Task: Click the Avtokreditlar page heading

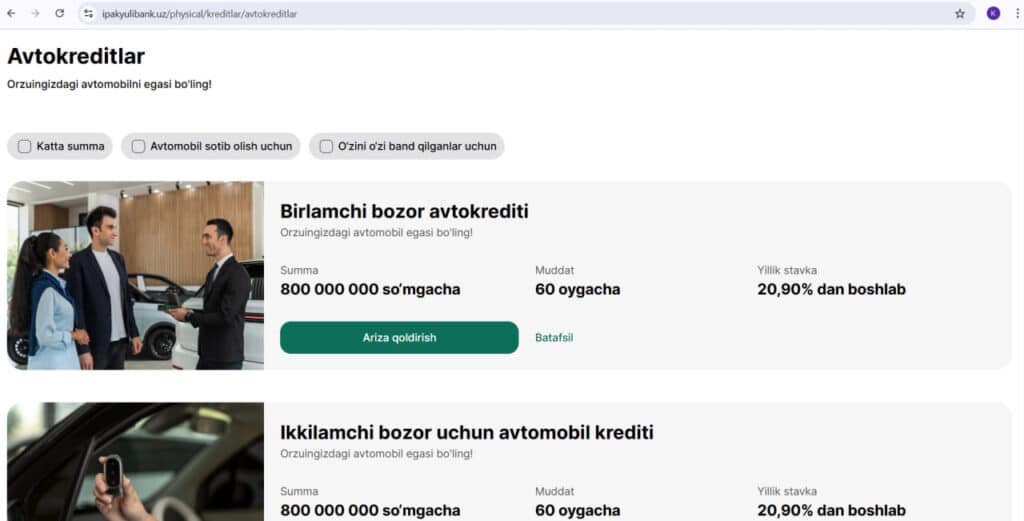Action: pos(76,56)
